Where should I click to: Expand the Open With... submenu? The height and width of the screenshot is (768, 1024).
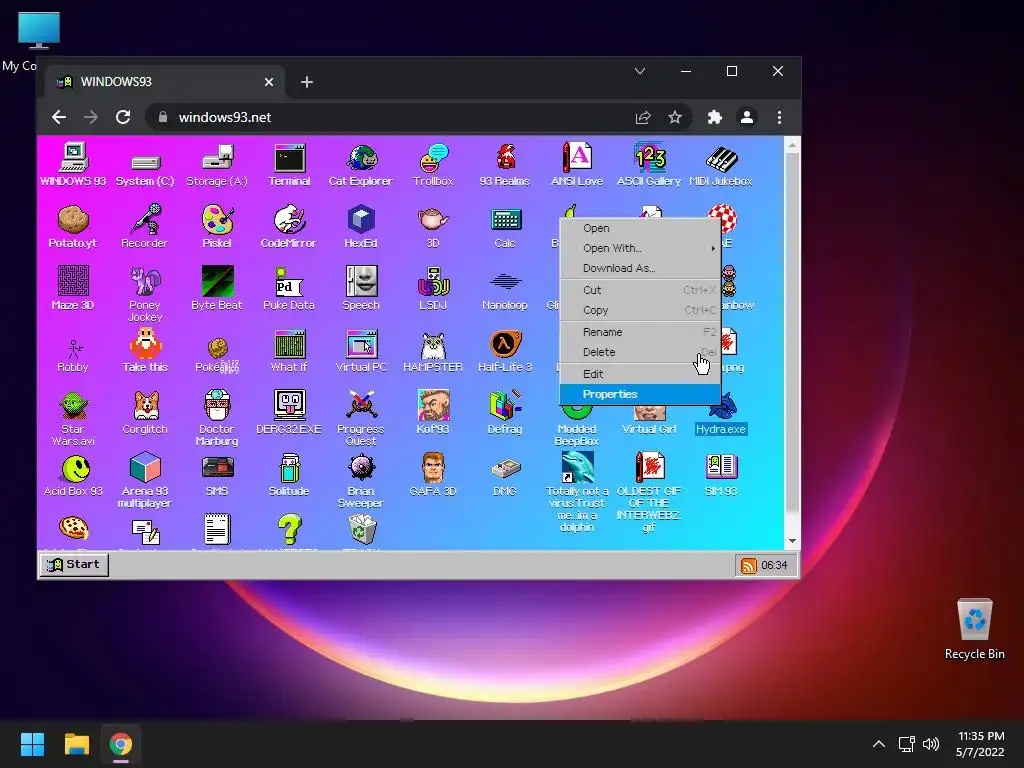[640, 248]
